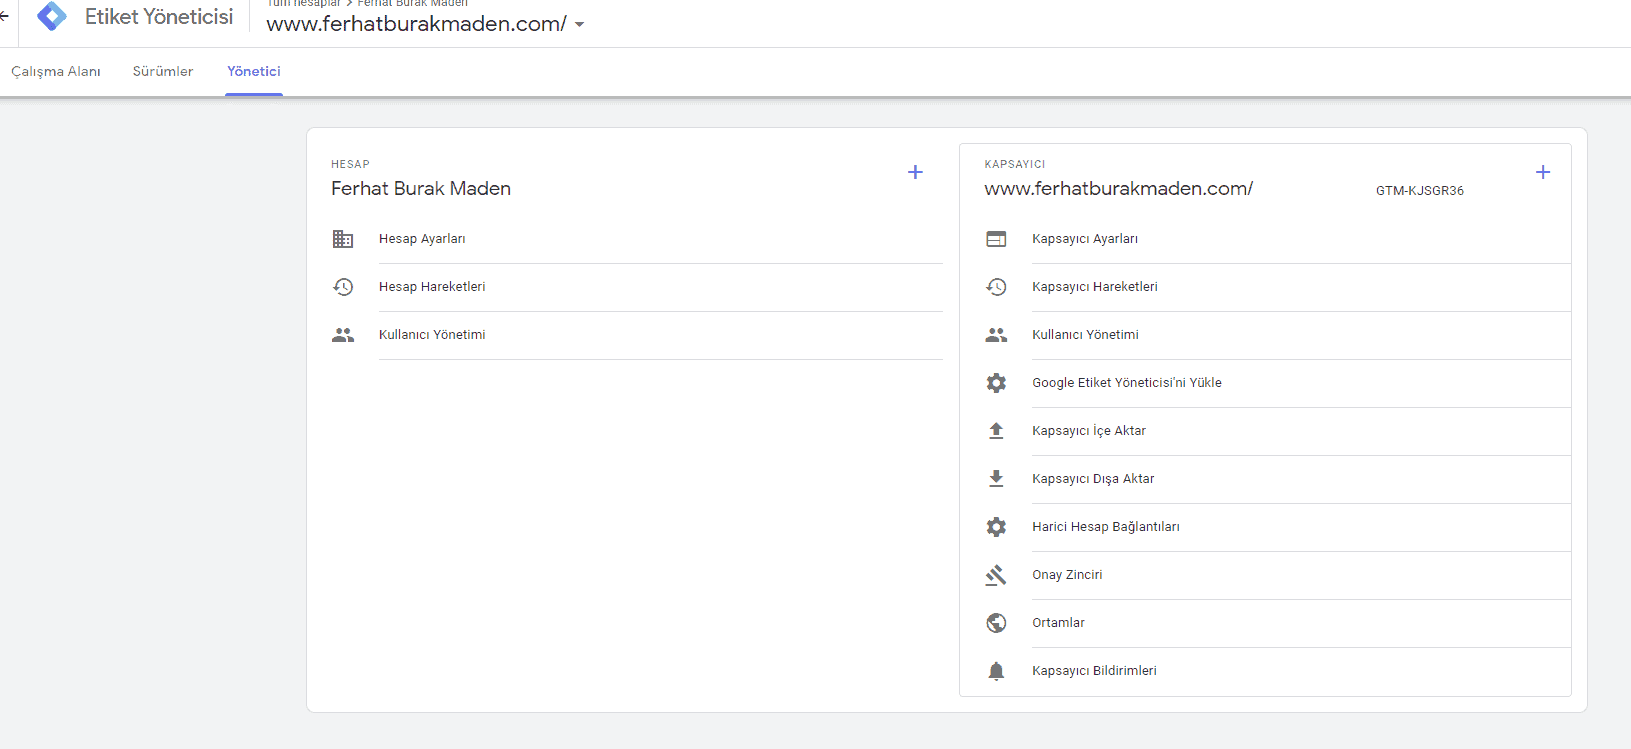
Task: Open Google Etiket Yöneticisi'ni Yükle
Action: [1126, 383]
